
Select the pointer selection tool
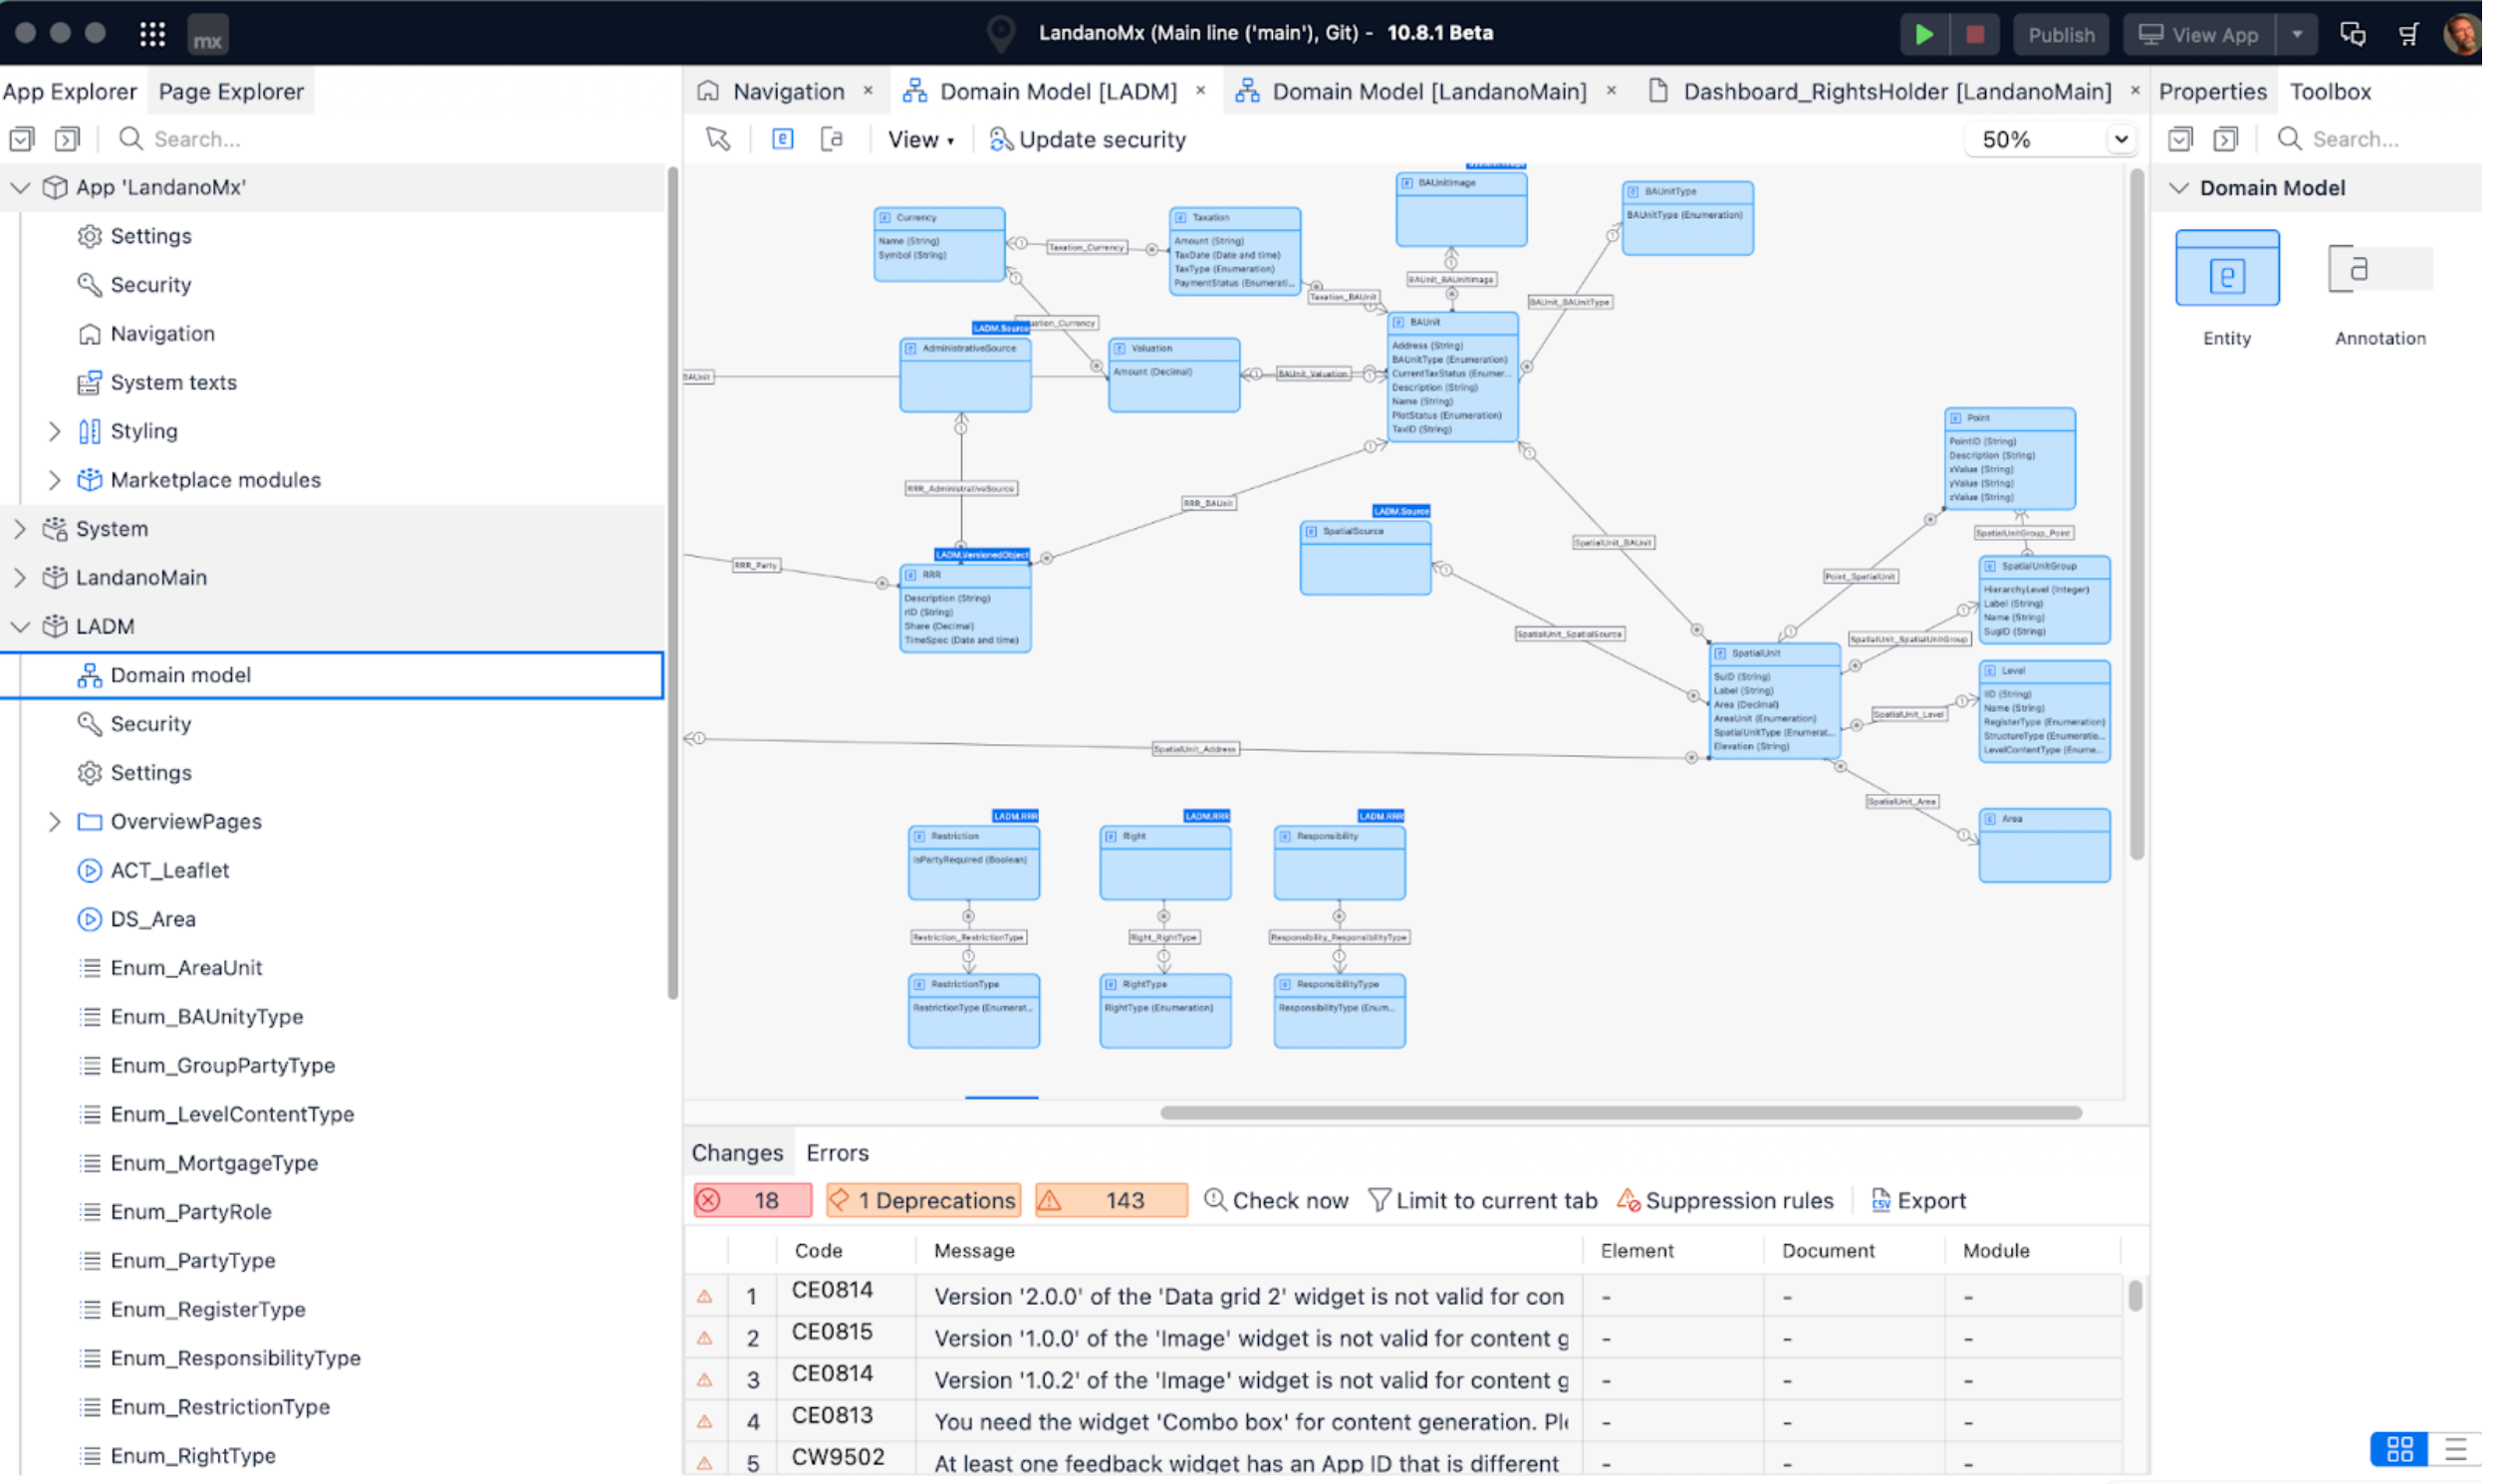tap(718, 139)
